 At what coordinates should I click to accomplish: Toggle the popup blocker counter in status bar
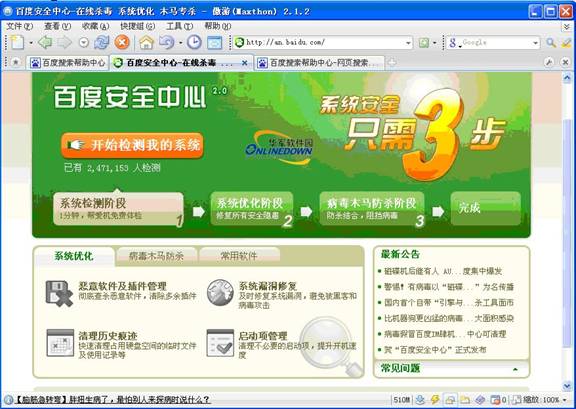498,399
